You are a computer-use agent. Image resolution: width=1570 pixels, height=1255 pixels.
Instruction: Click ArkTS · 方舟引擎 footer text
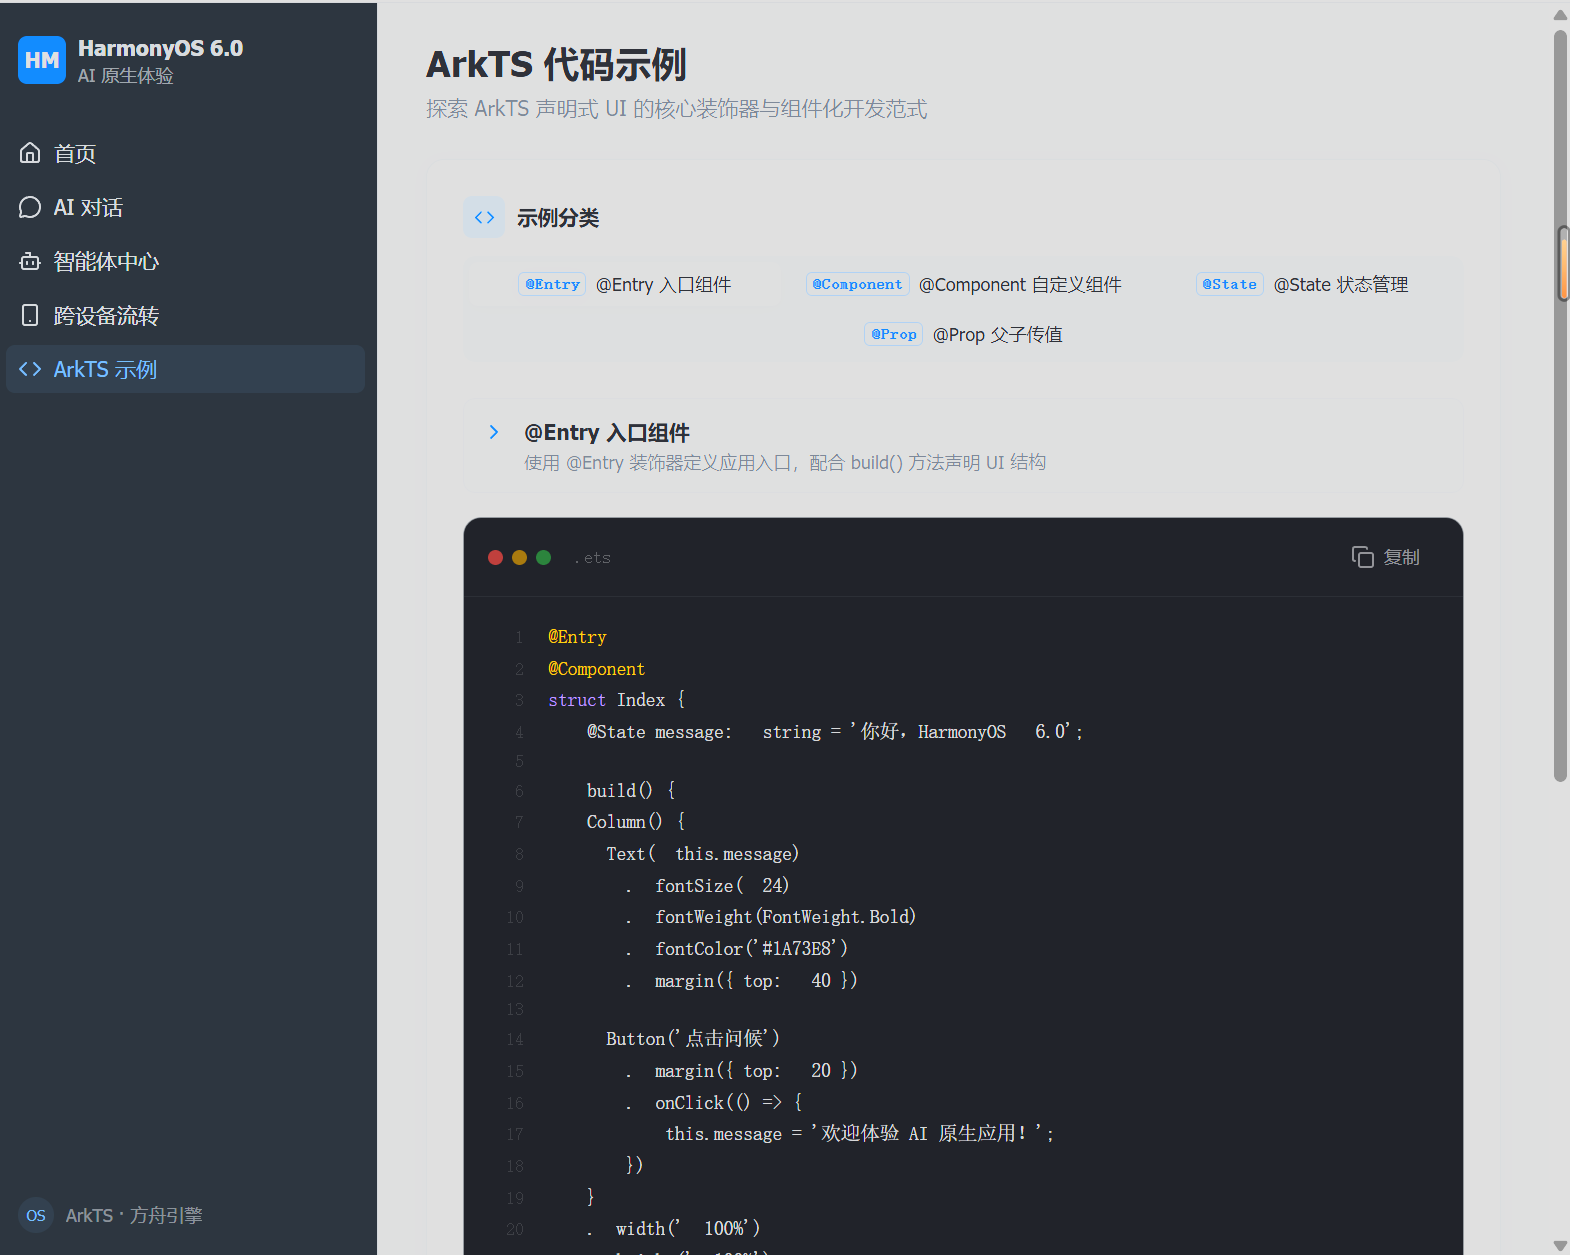pos(134,1215)
